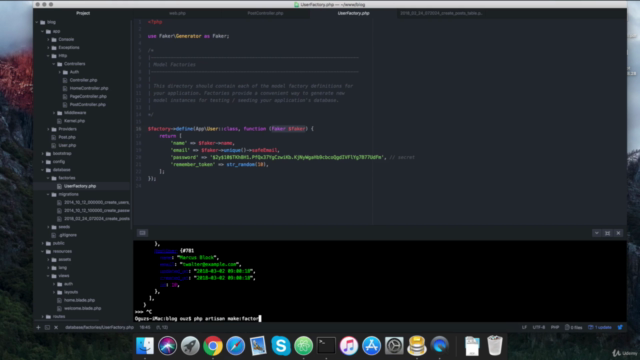
Task: Click the bird icon in the status bar
Action: (620, 327)
